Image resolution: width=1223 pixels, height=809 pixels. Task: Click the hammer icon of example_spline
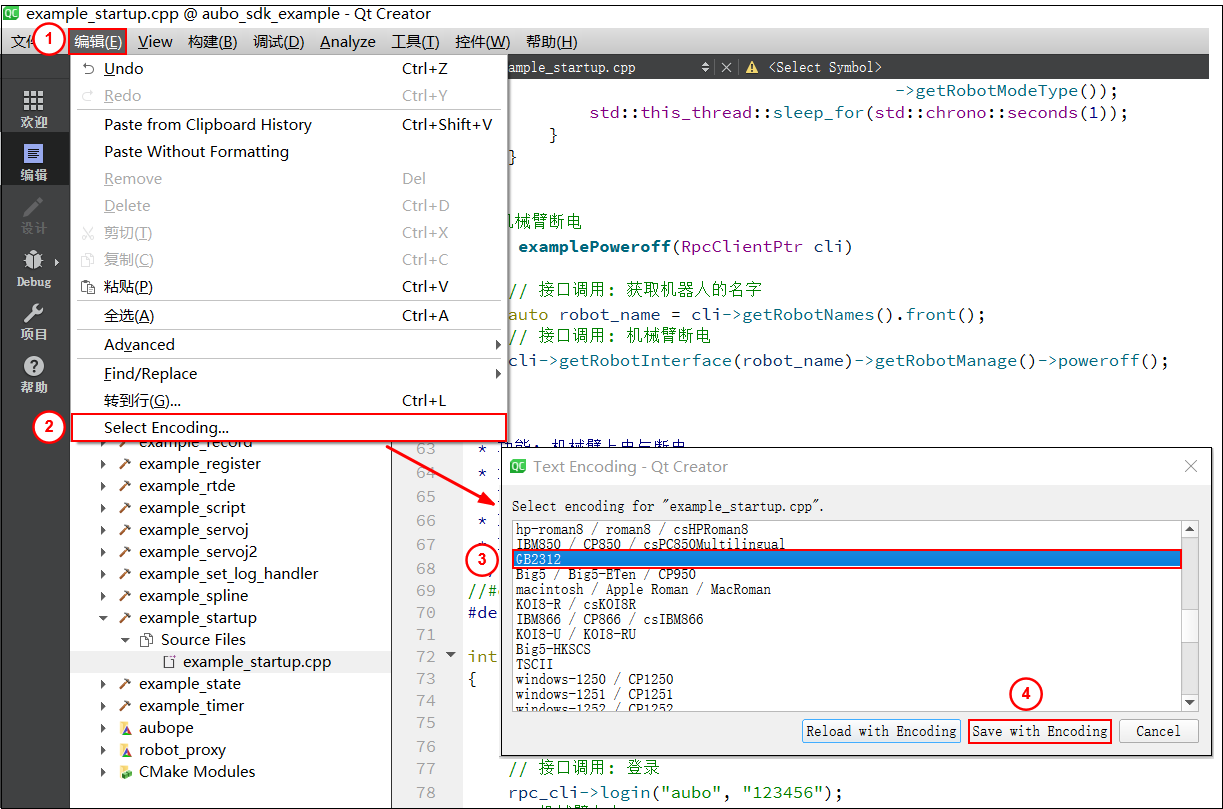125,596
